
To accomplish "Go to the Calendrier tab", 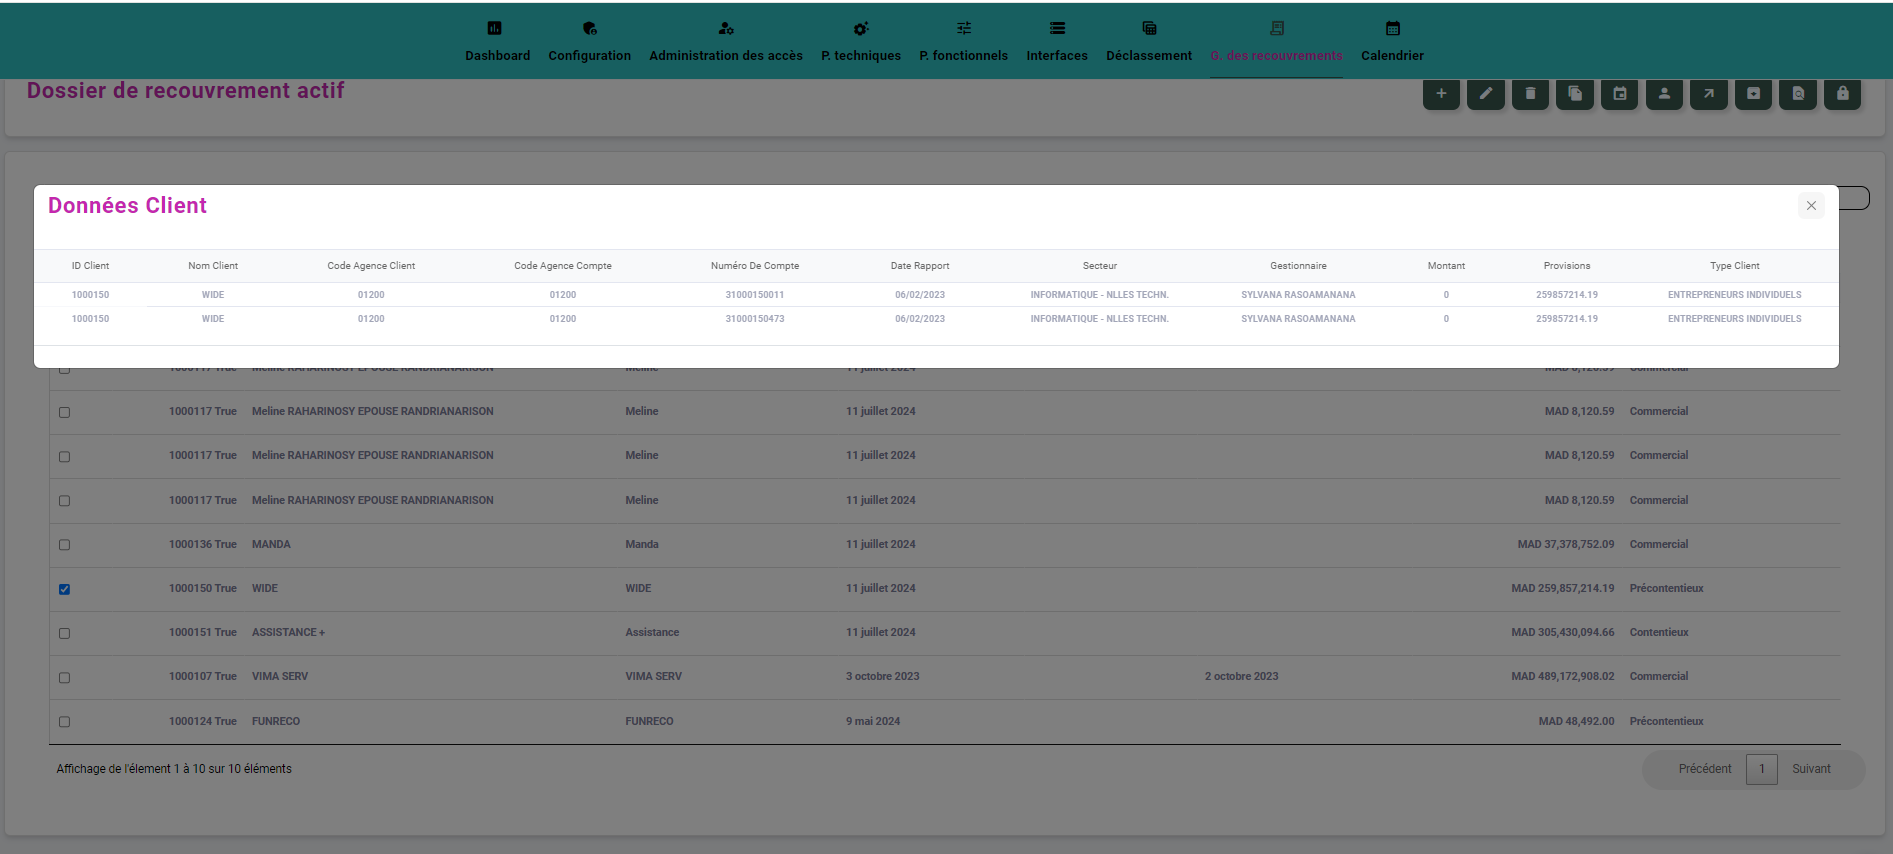I will tap(1392, 42).
